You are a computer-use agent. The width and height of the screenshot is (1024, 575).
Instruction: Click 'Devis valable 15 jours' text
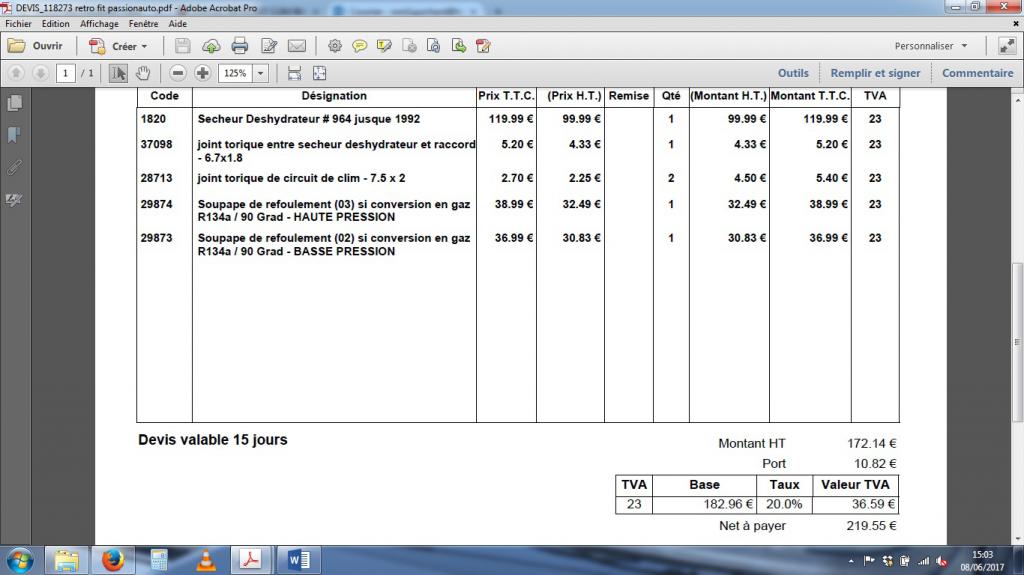pyautogui.click(x=213, y=440)
